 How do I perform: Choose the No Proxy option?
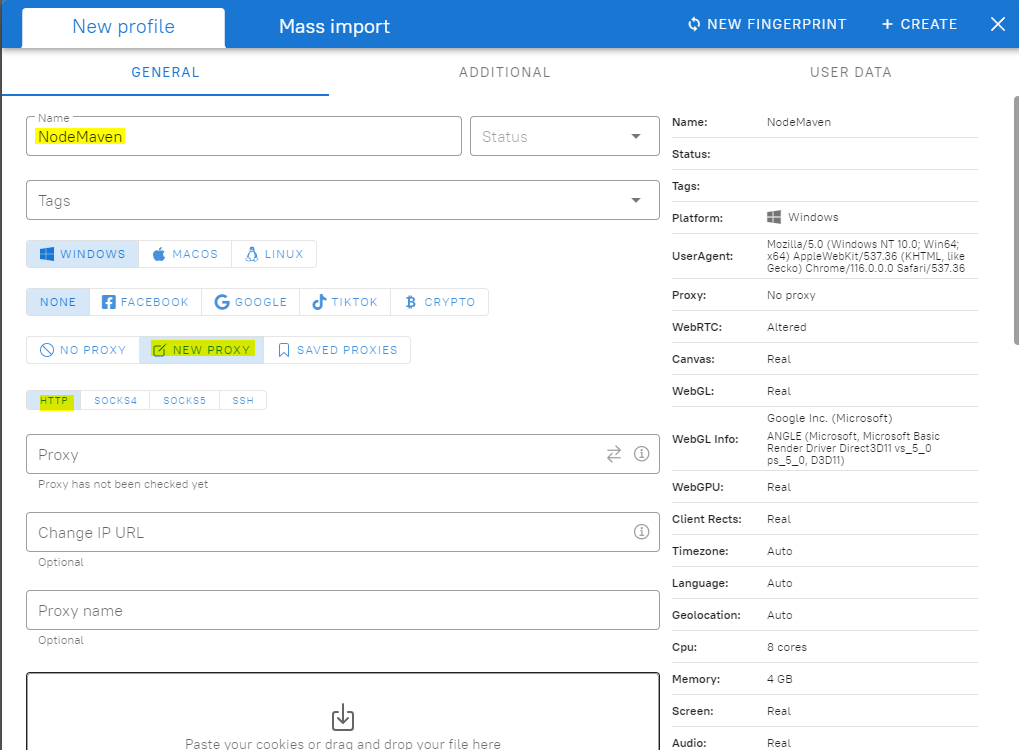click(83, 350)
